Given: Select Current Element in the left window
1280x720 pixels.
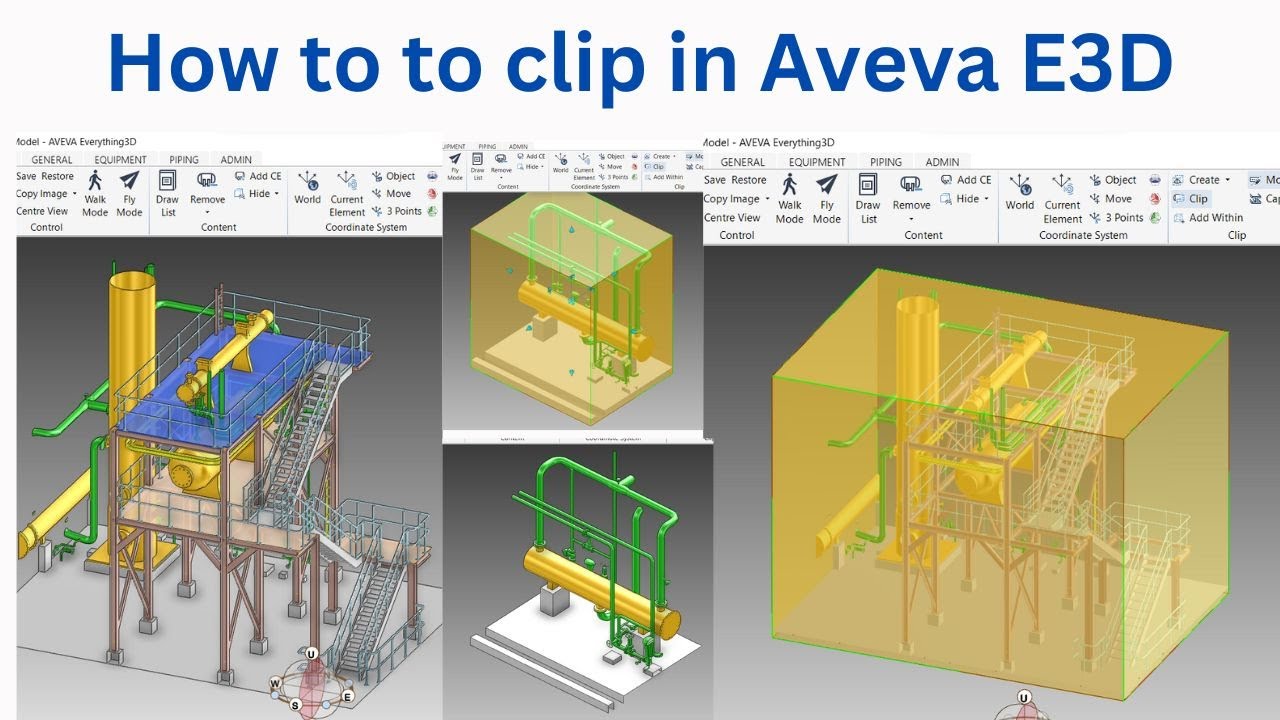Looking at the screenshot, I should coord(347,193).
